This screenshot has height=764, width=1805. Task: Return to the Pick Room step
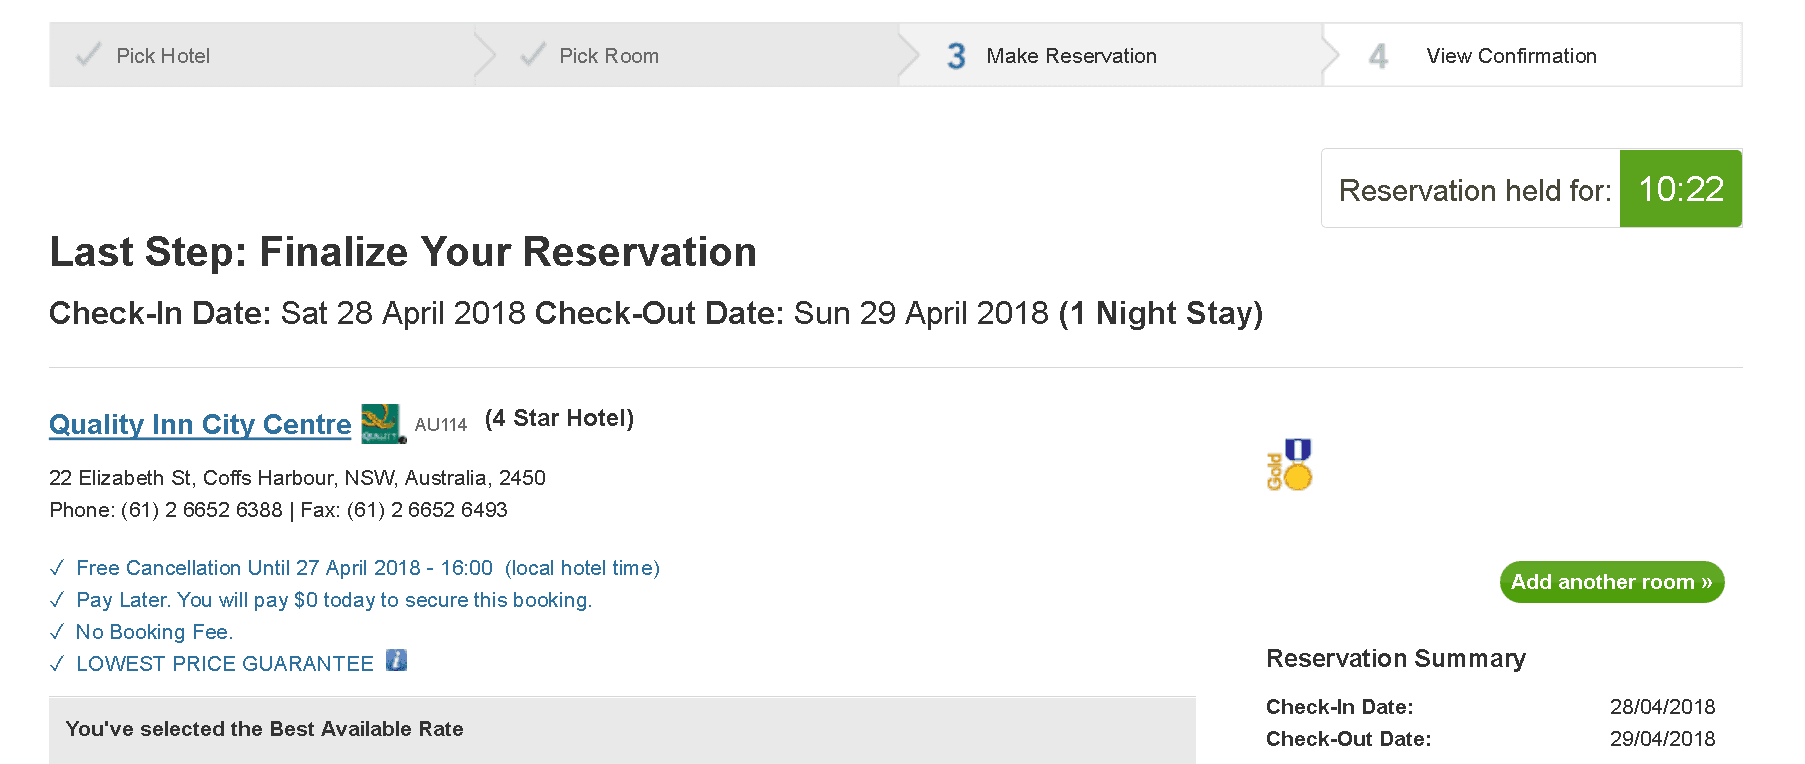tap(608, 56)
